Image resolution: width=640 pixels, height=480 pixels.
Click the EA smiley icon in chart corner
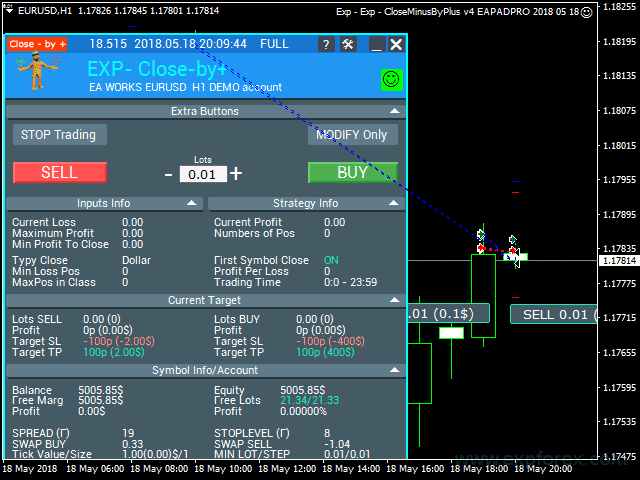pos(587,11)
